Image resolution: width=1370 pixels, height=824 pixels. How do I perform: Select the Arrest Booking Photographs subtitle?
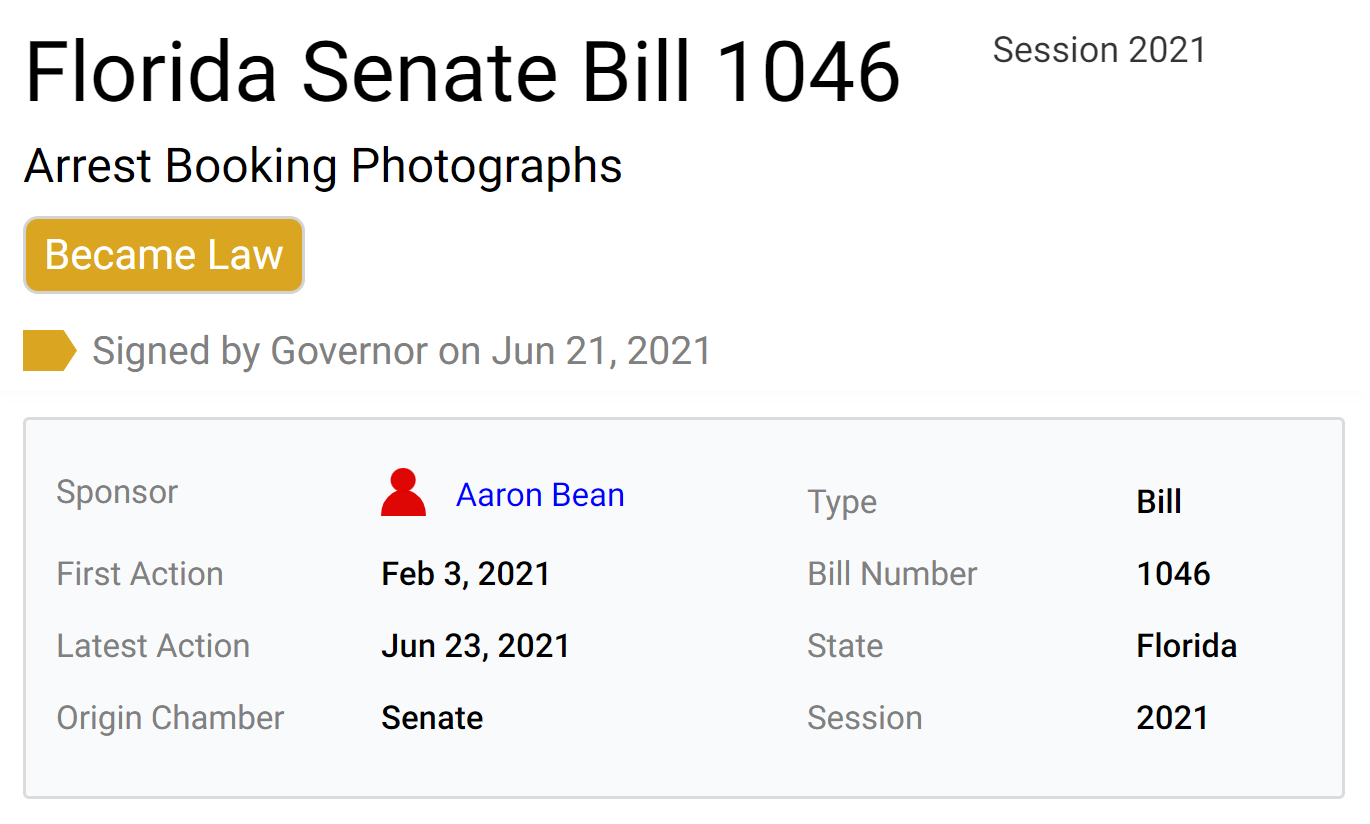point(323,166)
